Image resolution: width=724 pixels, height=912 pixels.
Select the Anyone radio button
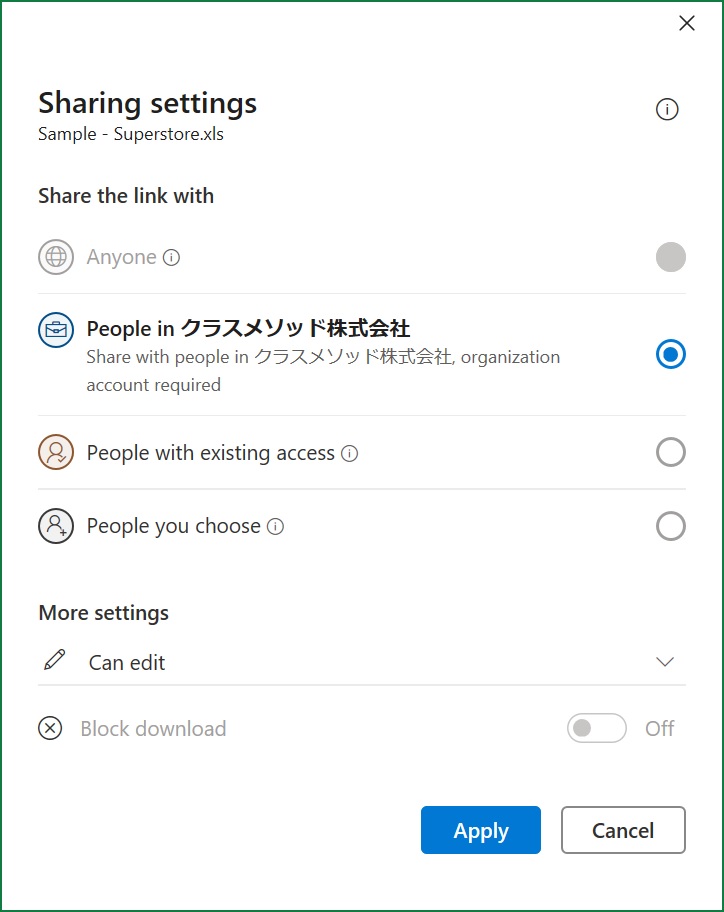670,256
